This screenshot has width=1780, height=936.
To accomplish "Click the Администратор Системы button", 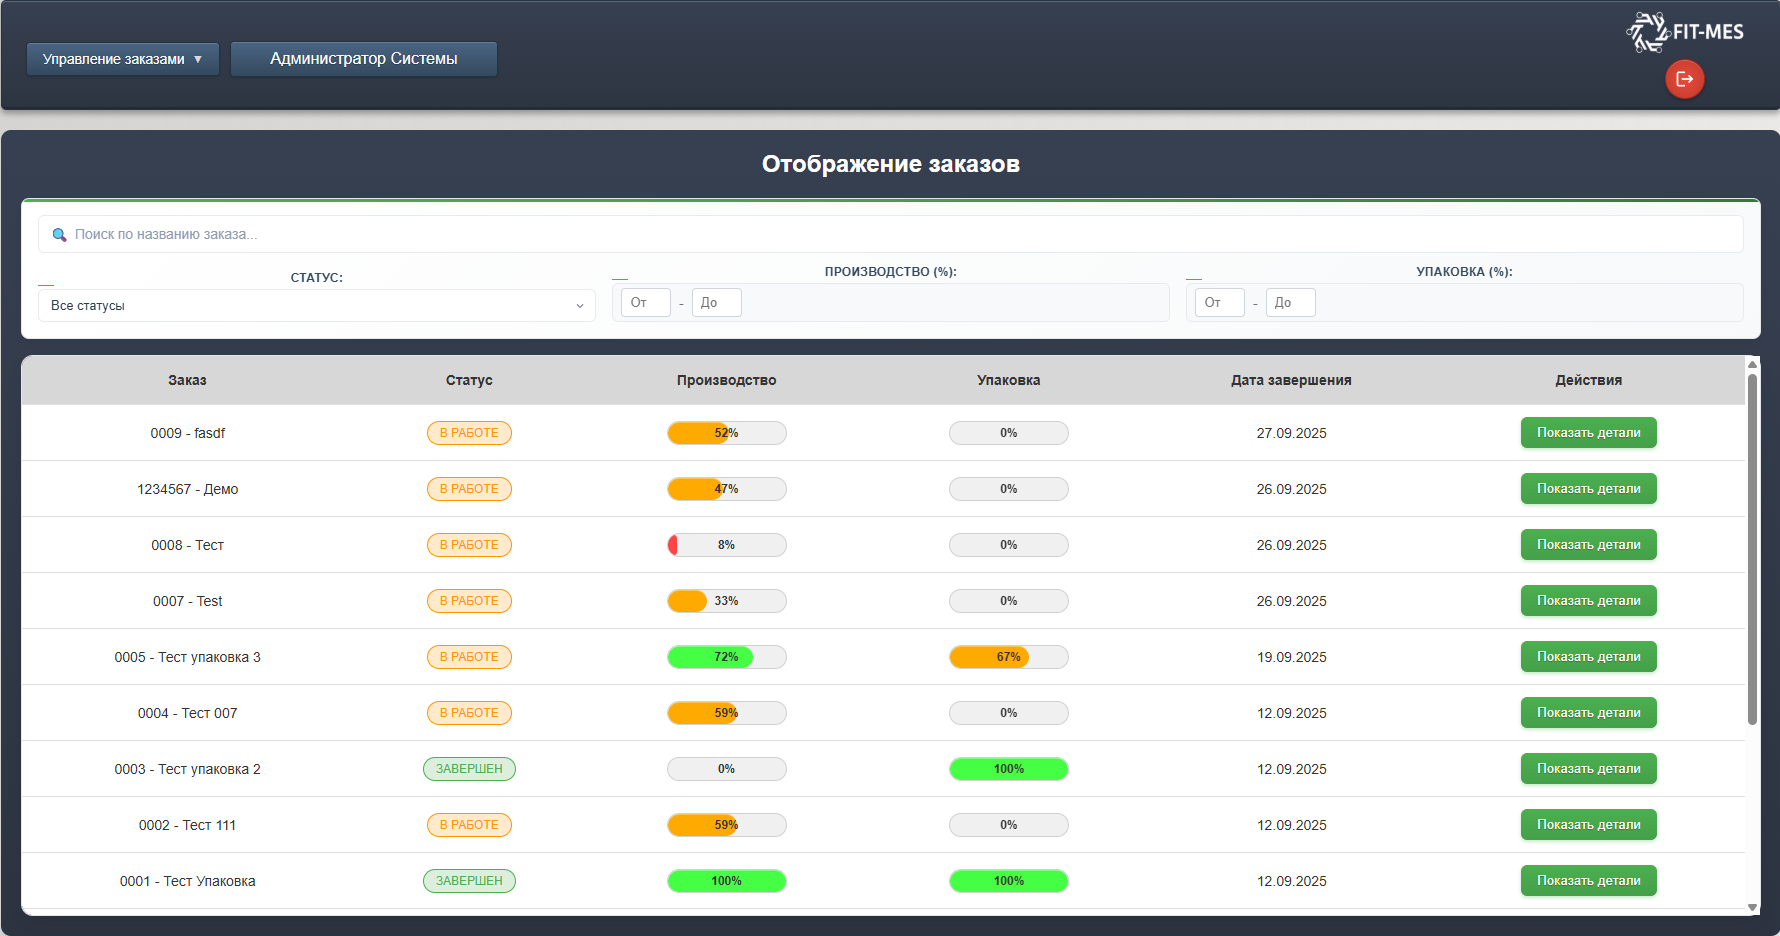I will [363, 59].
